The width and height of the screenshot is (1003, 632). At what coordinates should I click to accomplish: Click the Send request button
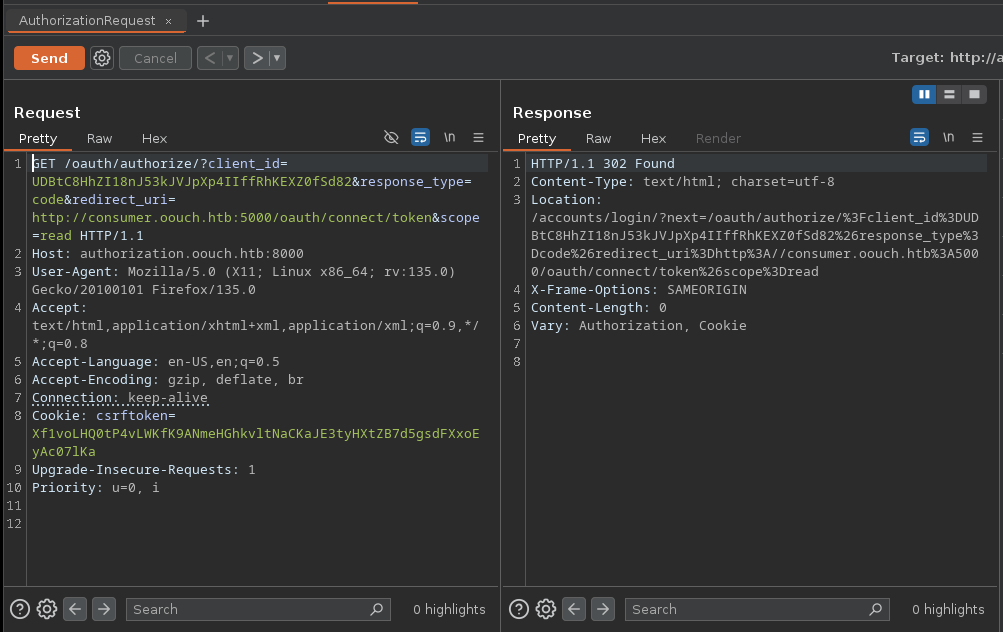tap(49, 58)
